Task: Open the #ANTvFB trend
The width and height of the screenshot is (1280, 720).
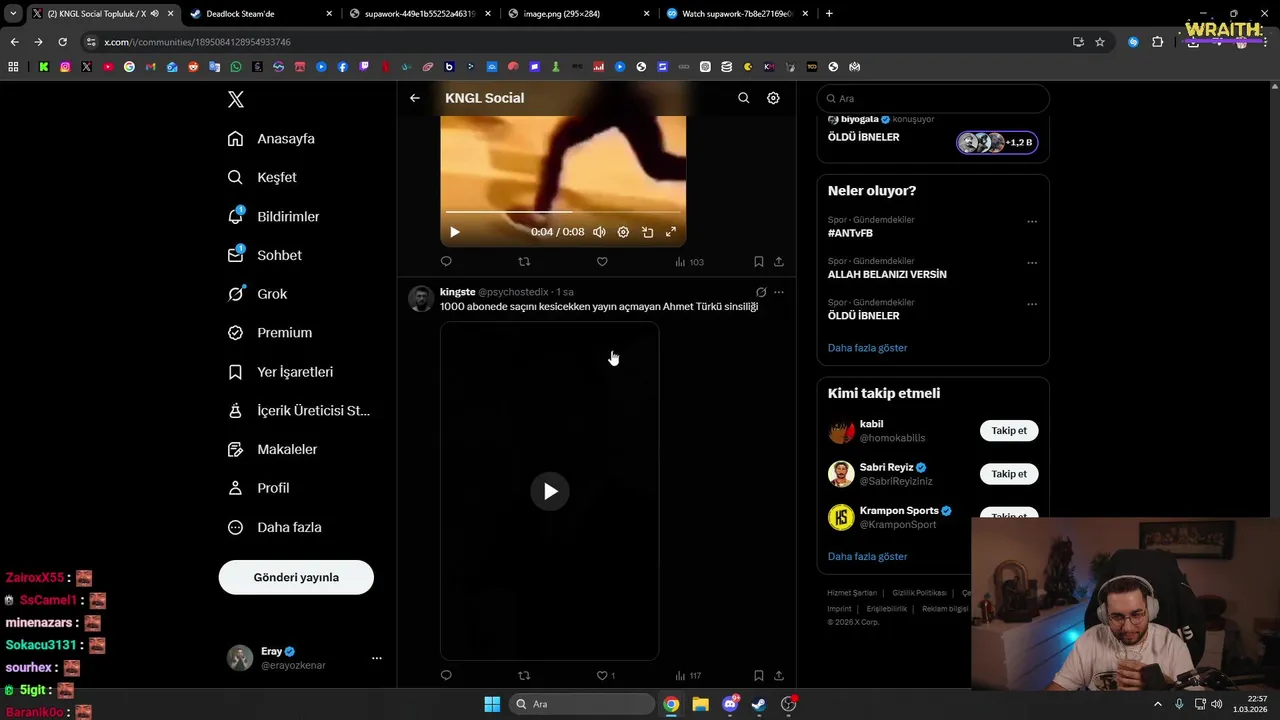Action: [850, 233]
